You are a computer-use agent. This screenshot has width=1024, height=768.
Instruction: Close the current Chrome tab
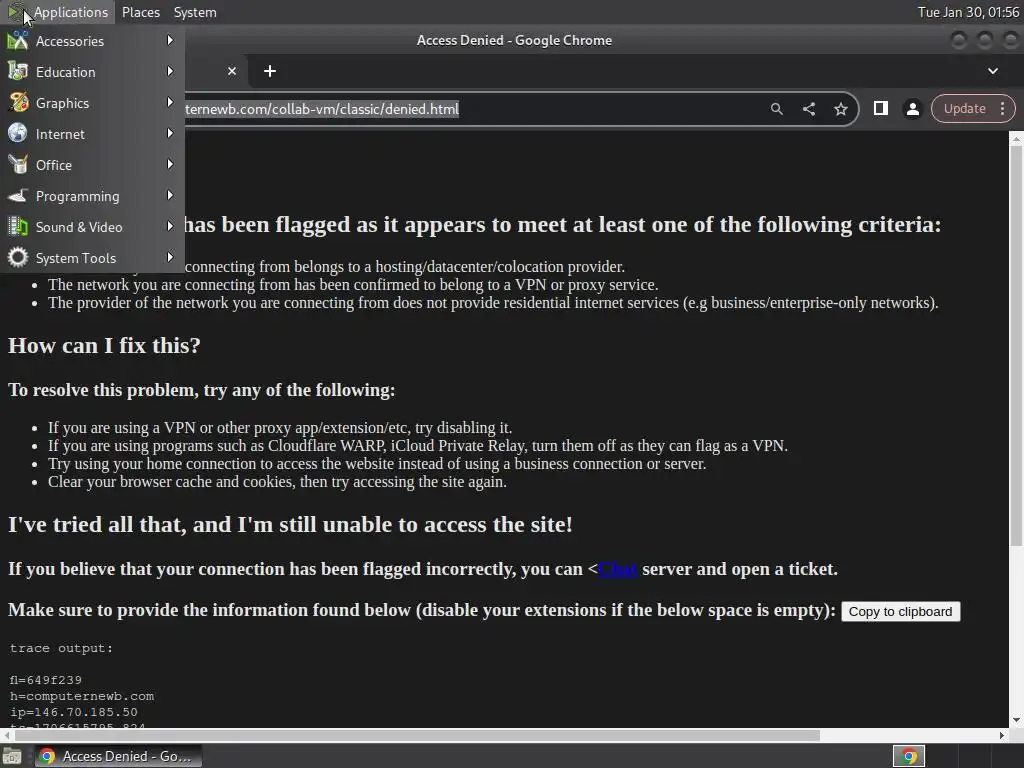(232, 71)
